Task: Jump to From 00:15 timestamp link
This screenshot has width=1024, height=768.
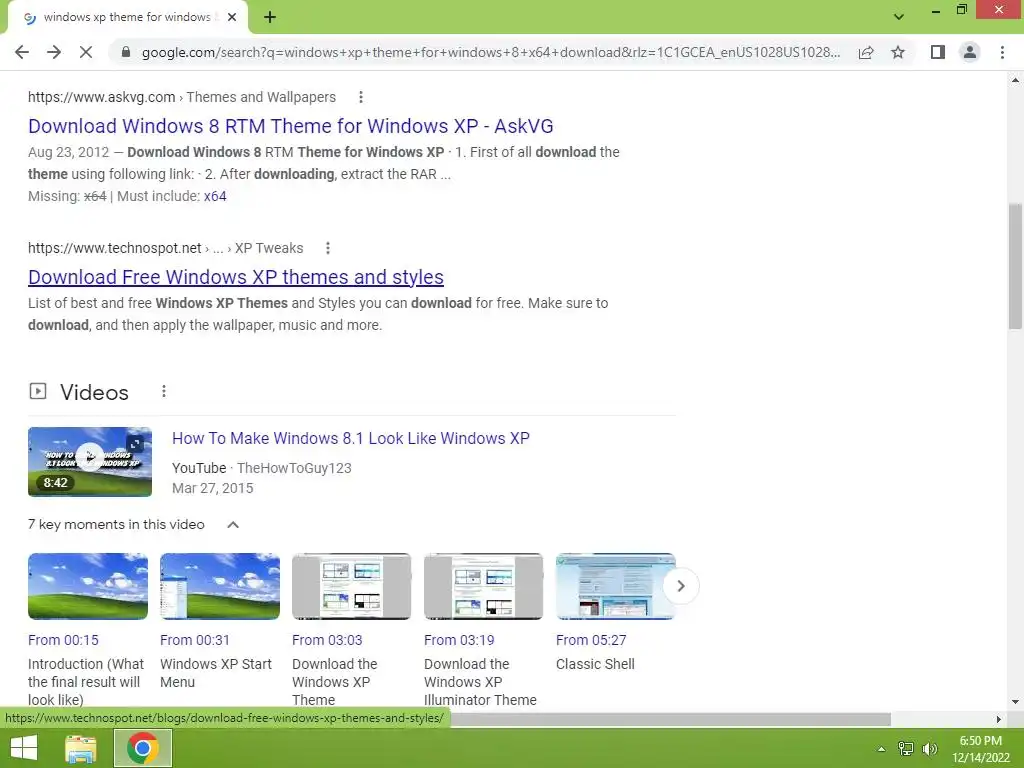Action: pos(63,640)
